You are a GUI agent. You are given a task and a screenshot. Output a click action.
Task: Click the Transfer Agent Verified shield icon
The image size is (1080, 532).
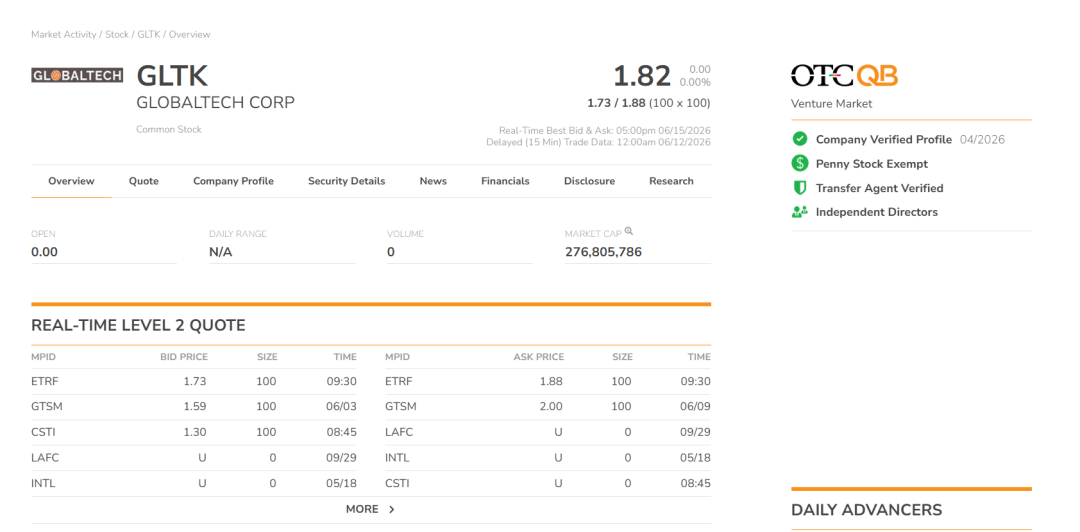pyautogui.click(x=800, y=187)
